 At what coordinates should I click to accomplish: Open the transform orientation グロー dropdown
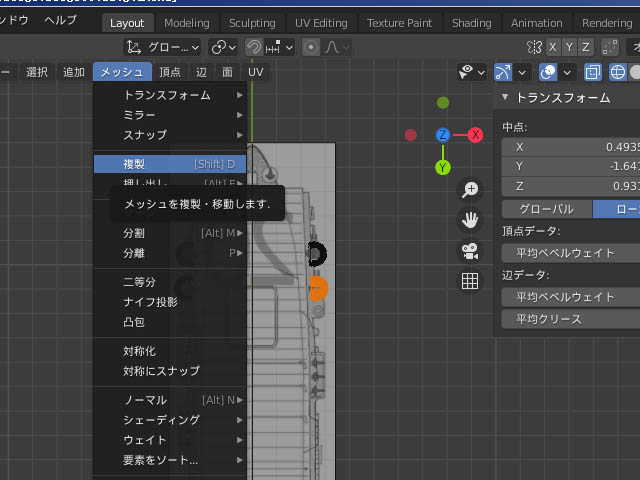click(162, 48)
